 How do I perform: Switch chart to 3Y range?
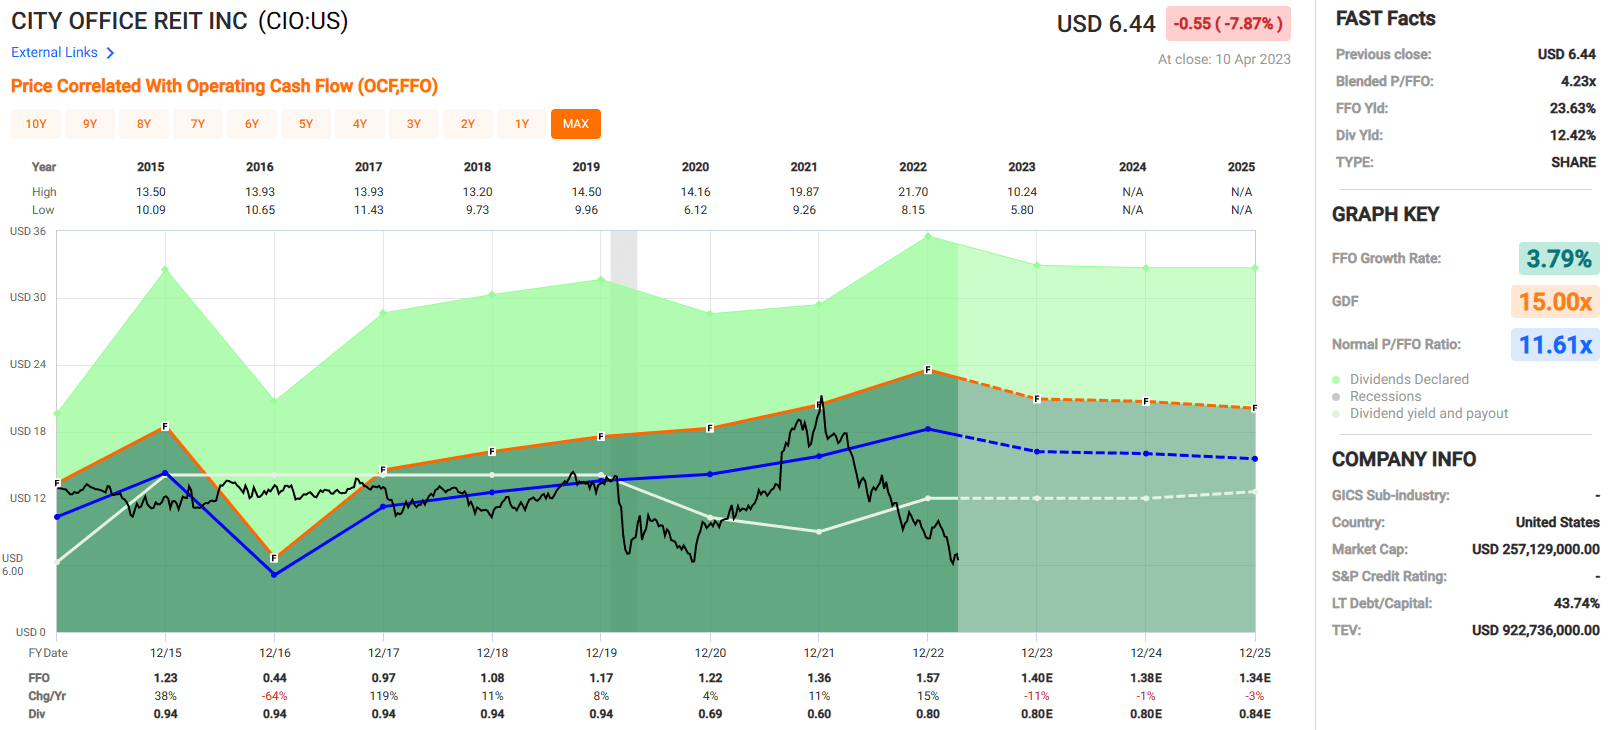click(414, 124)
